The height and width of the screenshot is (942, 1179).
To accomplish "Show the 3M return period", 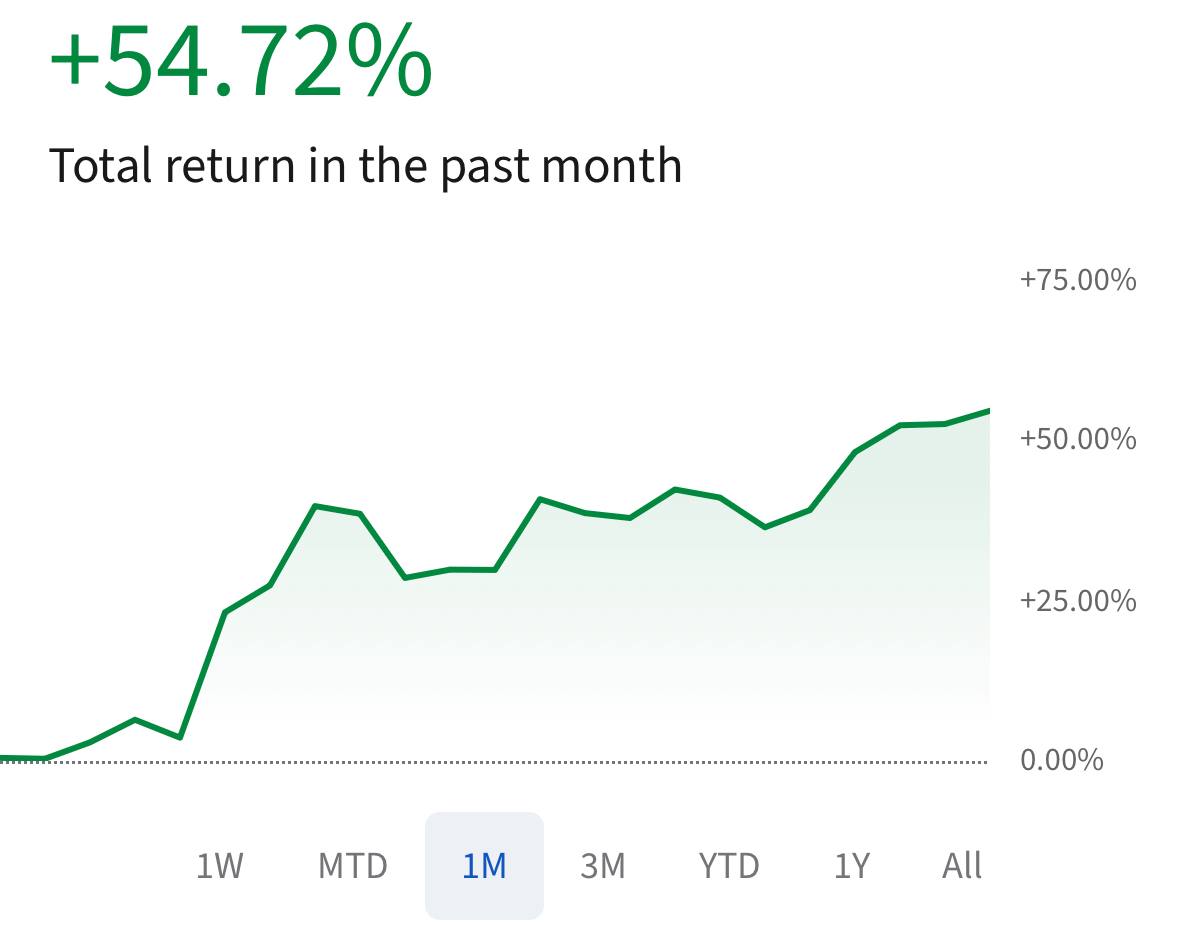I will (x=602, y=865).
